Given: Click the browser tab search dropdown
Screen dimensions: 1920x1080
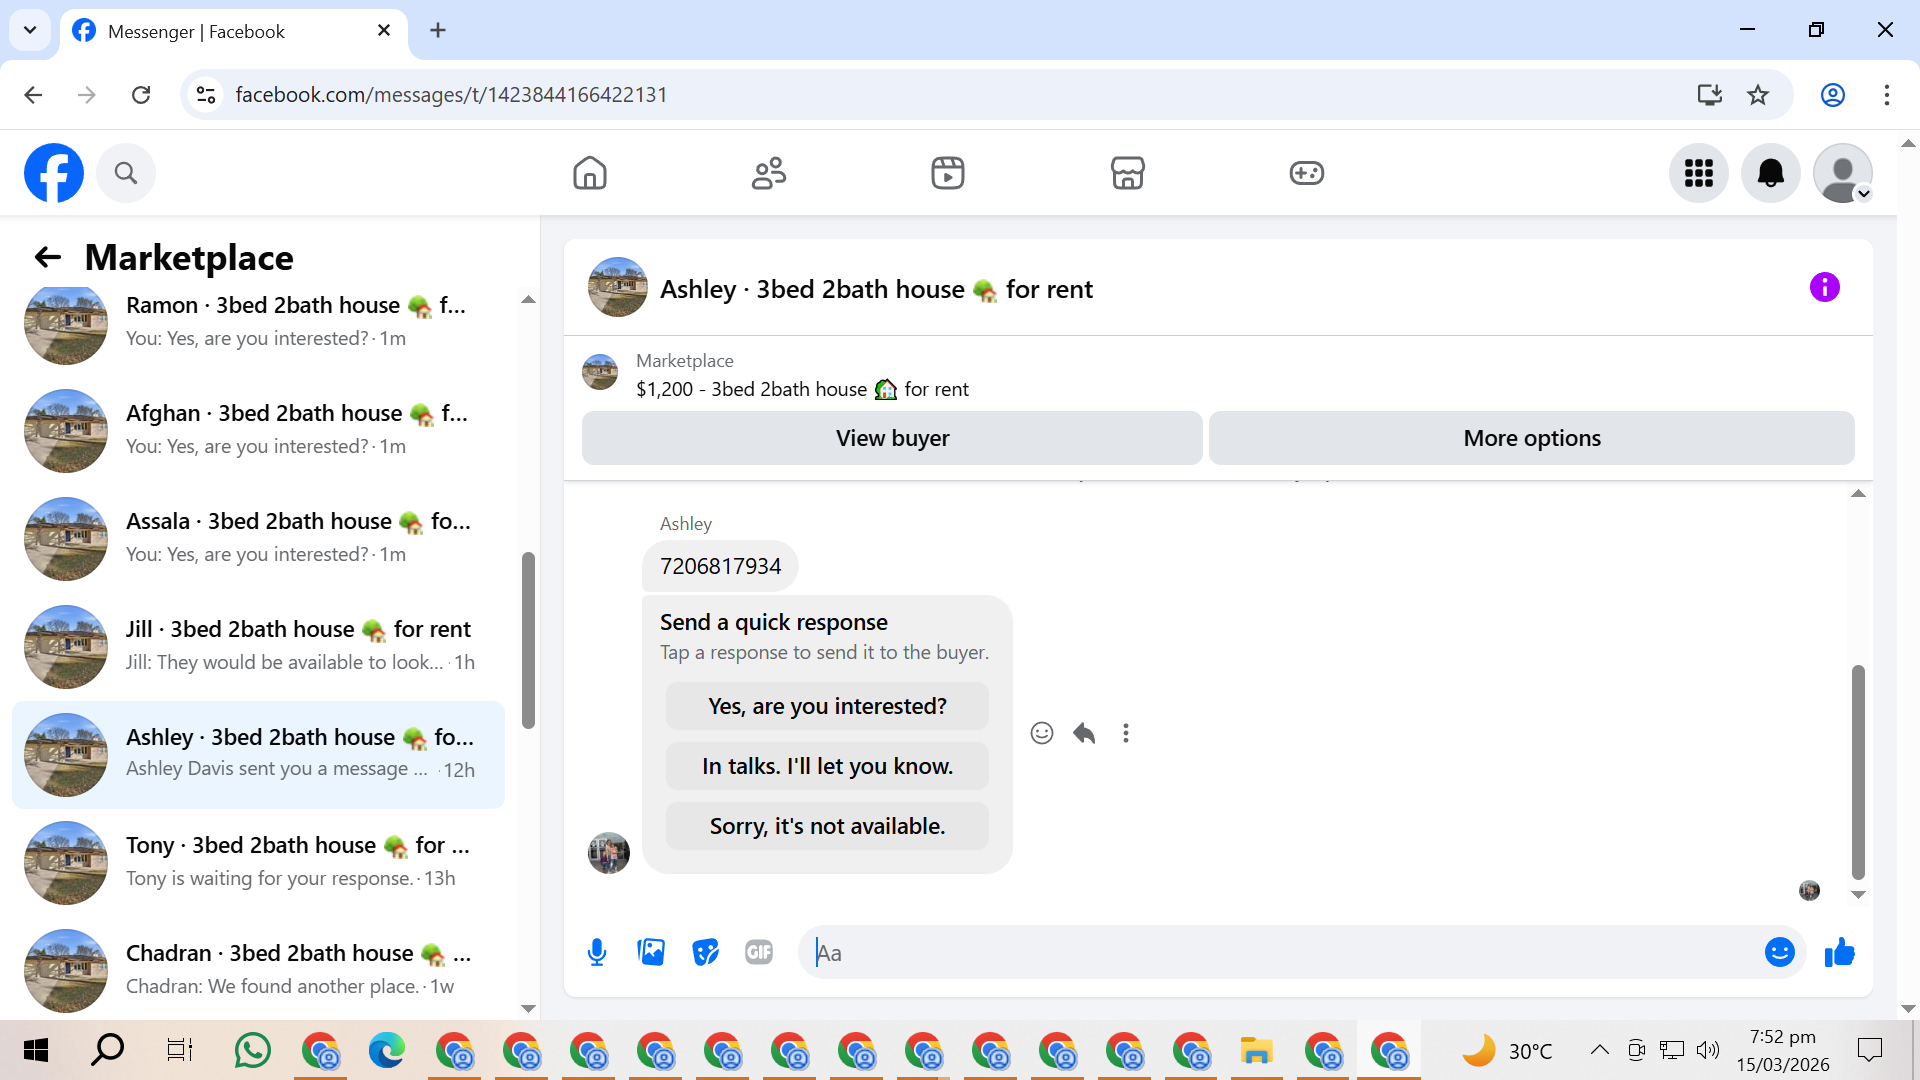Looking at the screenshot, I should pos(30,30).
